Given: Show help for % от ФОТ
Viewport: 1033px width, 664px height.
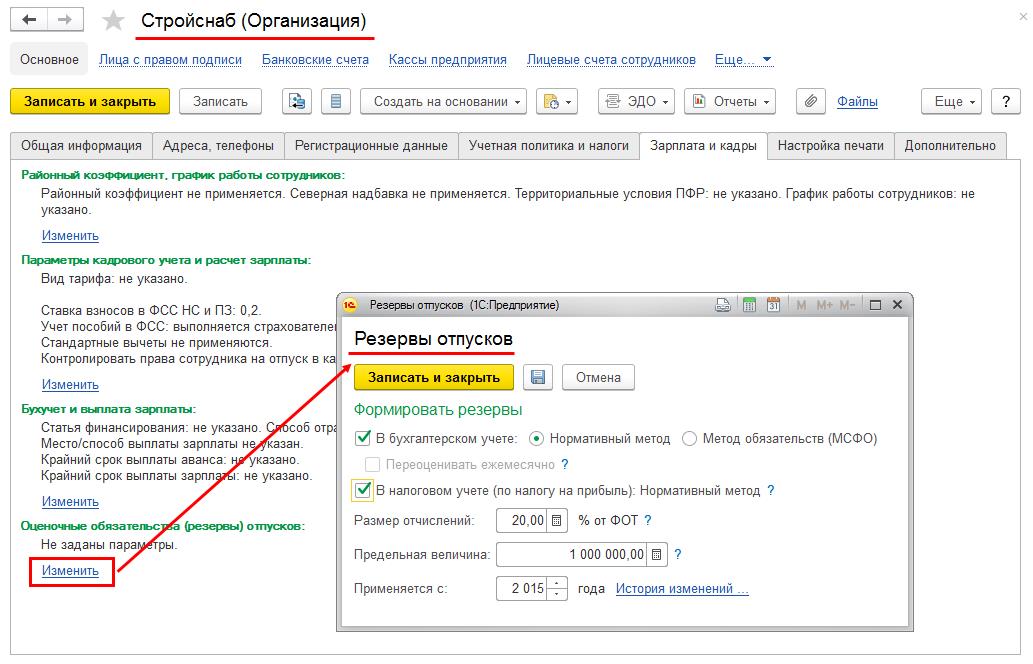Looking at the screenshot, I should (648, 520).
